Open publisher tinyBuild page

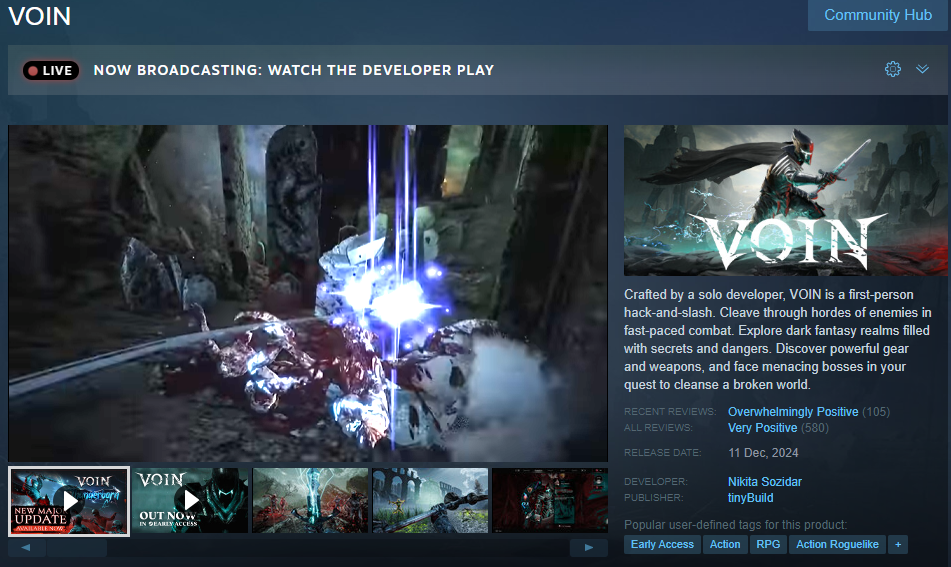[x=750, y=498]
